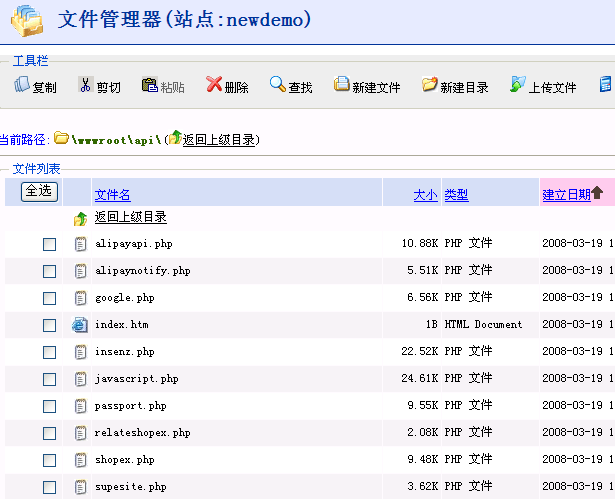Click the New Directory (新建目录) folder icon

430,86
